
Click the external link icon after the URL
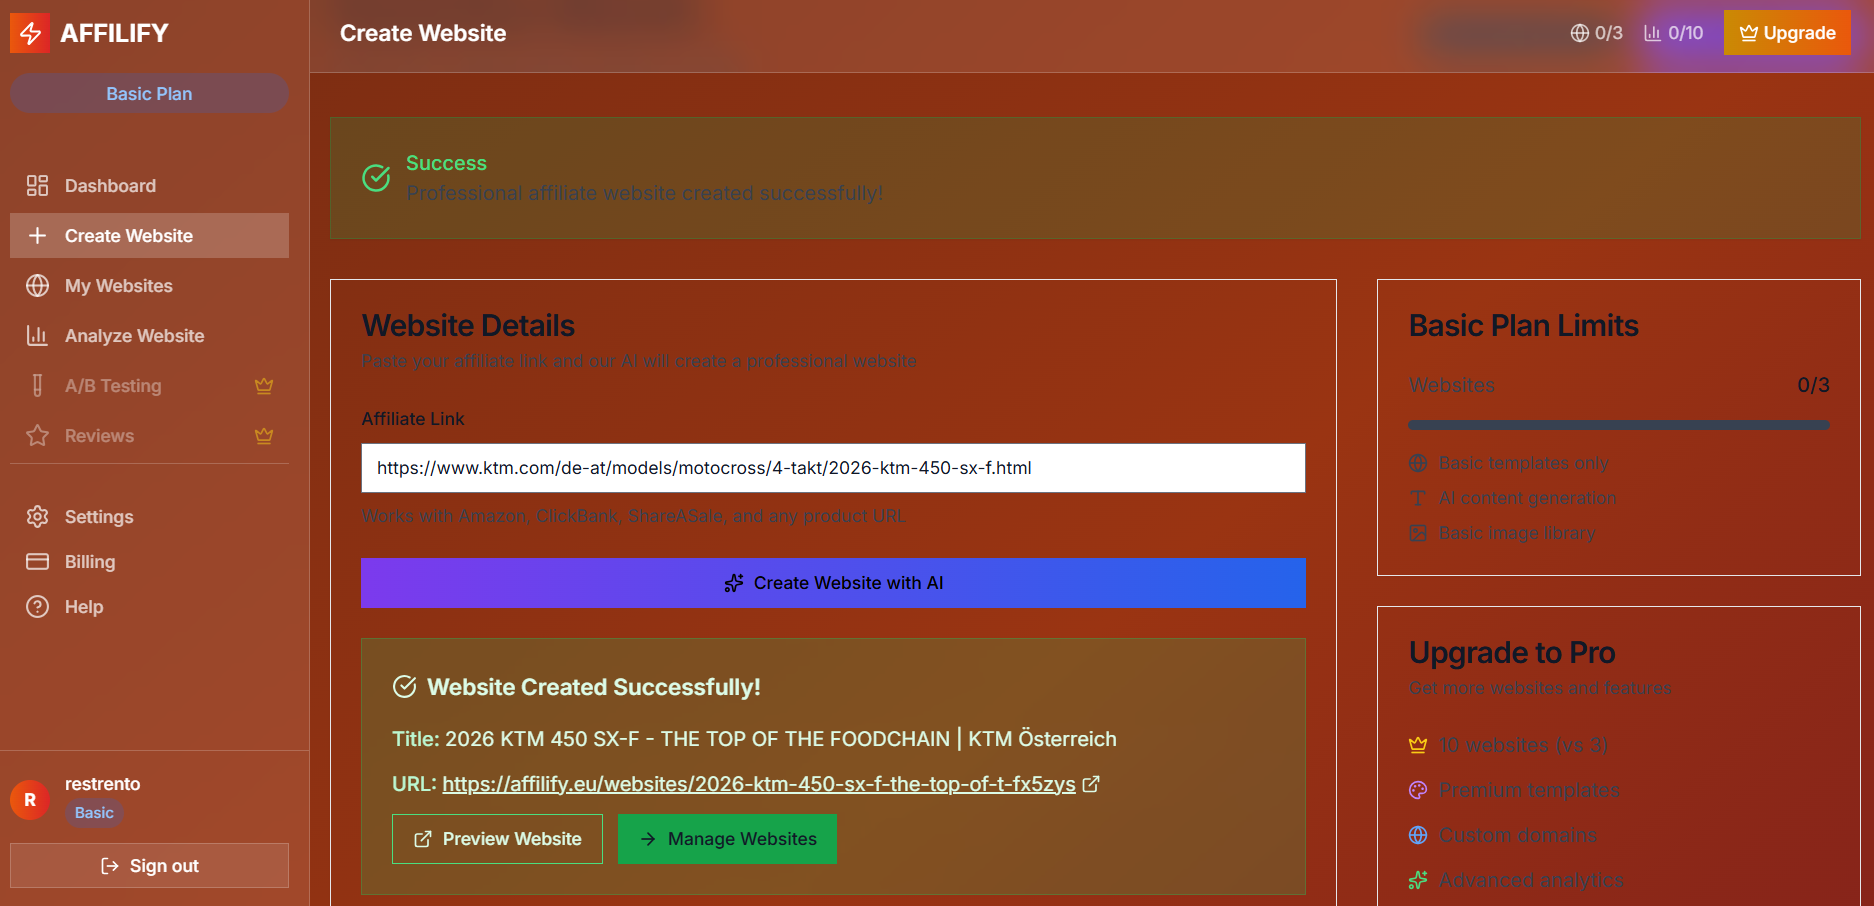point(1091,785)
